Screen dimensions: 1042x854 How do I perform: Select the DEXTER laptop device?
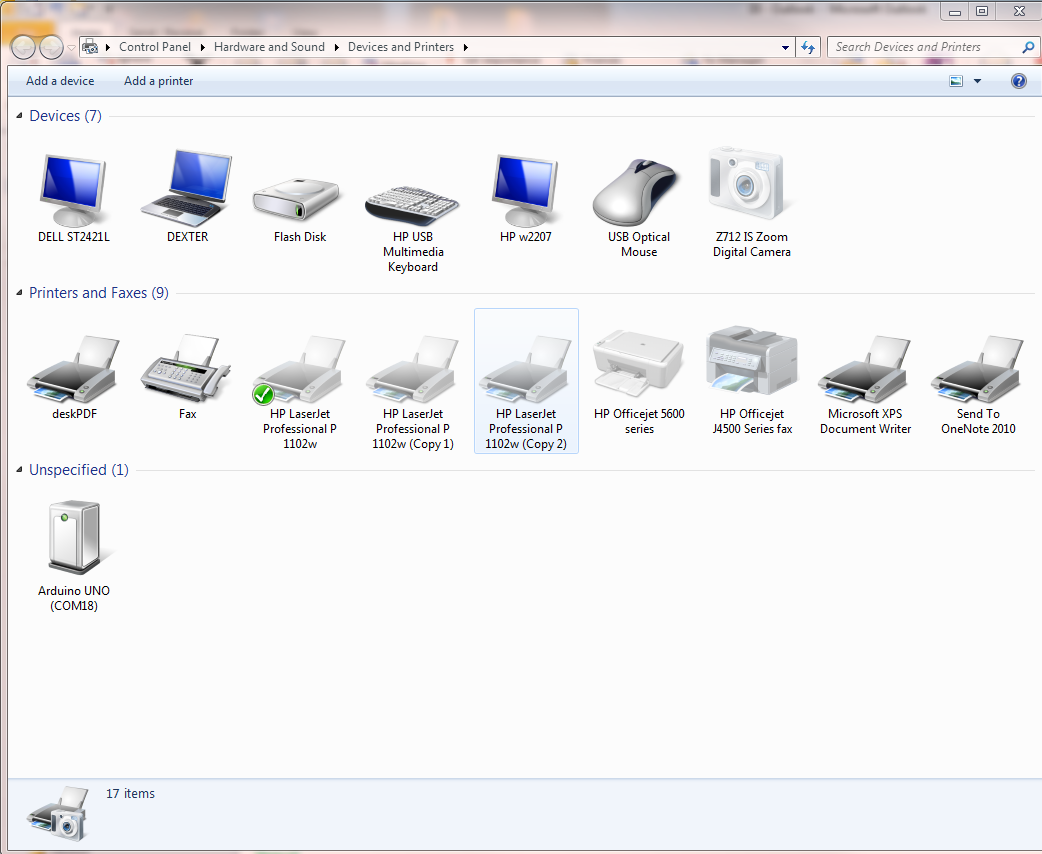187,189
